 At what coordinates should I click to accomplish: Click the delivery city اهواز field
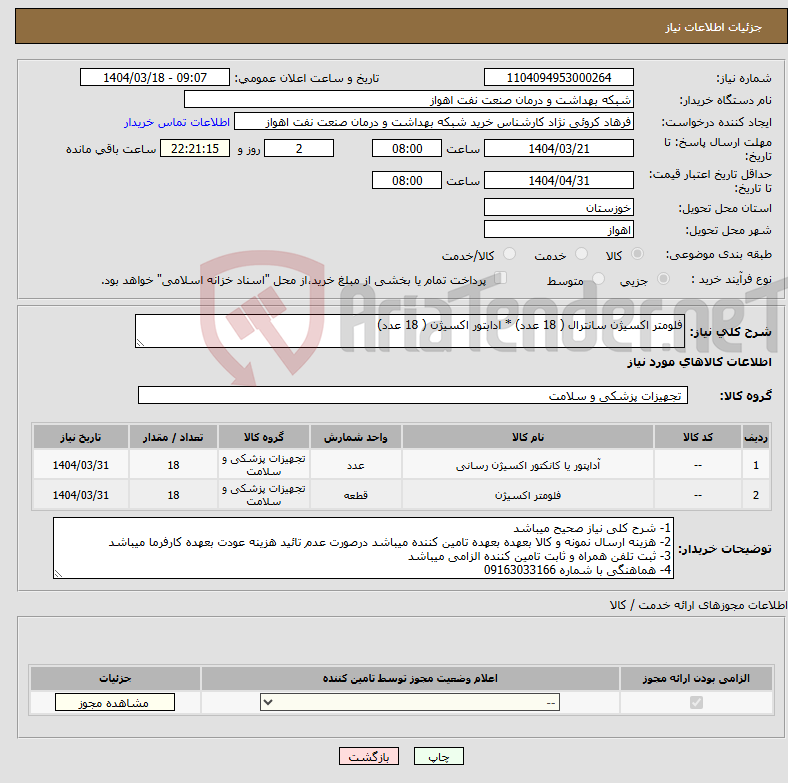(558, 229)
